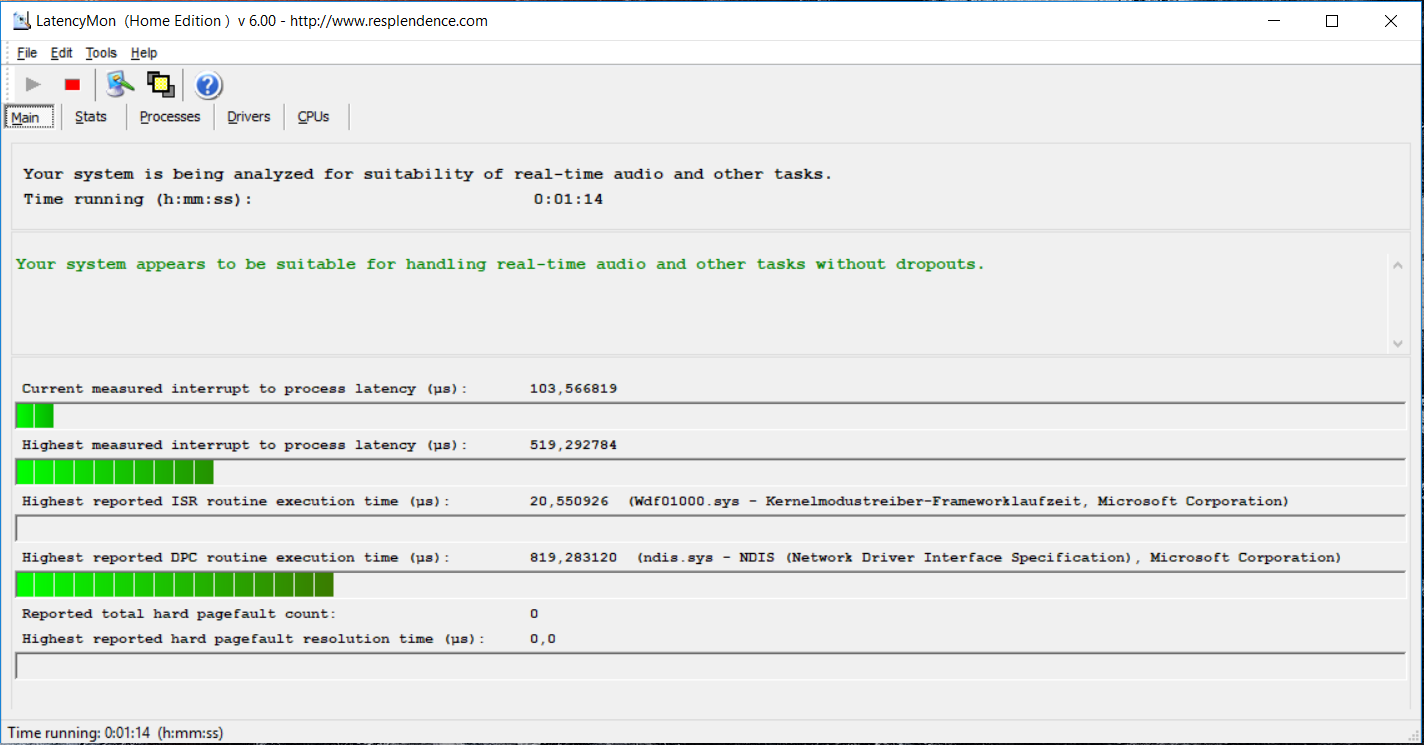Switch to the Processes tab
1424x745 pixels.
(x=170, y=117)
